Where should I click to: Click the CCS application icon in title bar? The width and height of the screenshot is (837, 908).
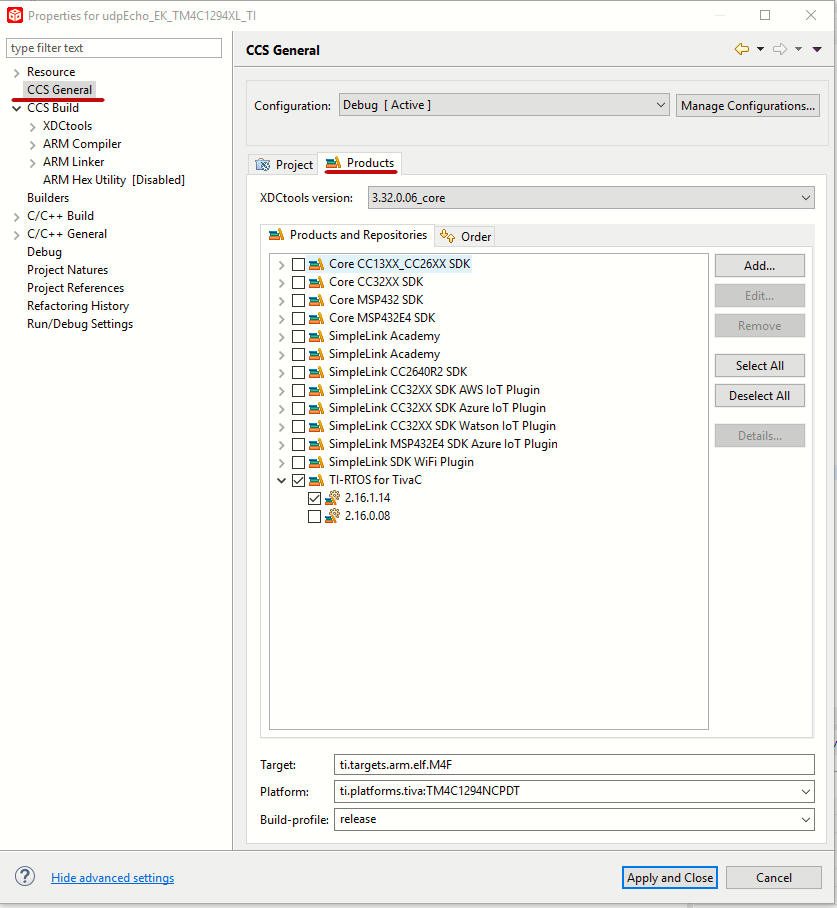click(x=14, y=15)
